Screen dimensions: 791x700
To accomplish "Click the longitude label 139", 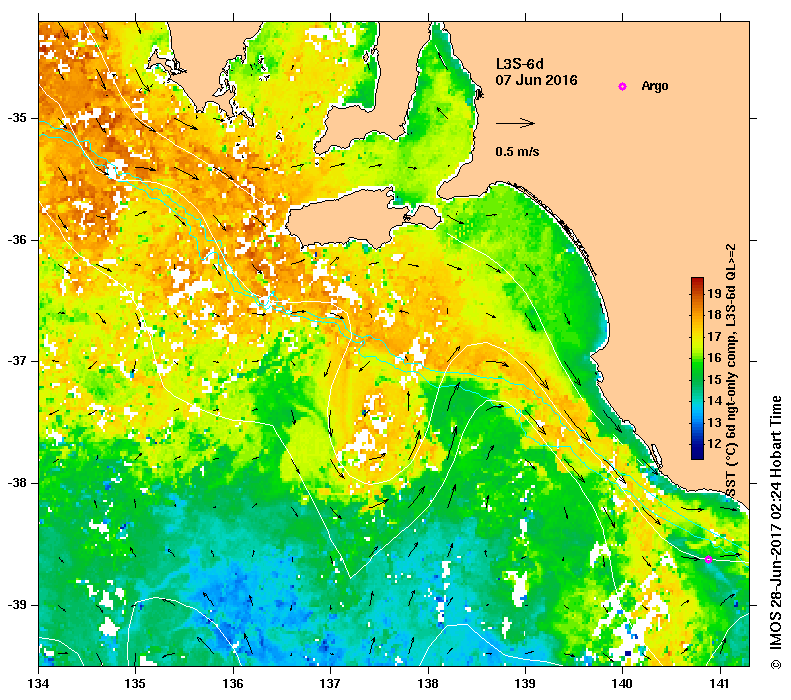I will point(526,684).
